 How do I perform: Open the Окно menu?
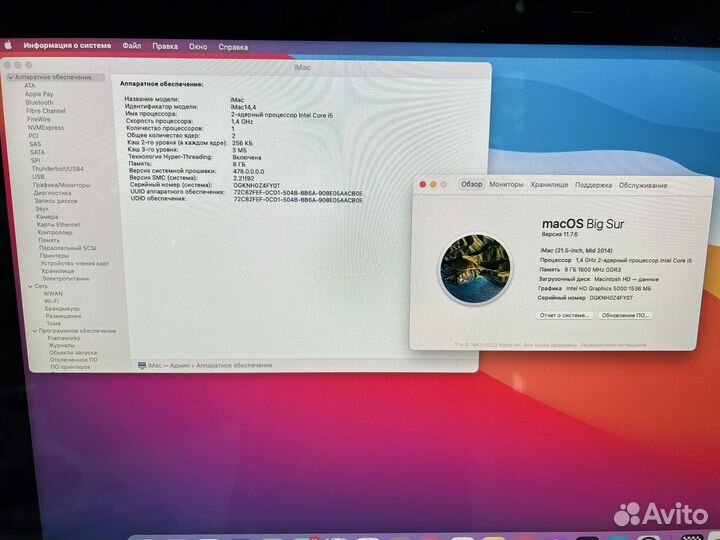[x=198, y=47]
